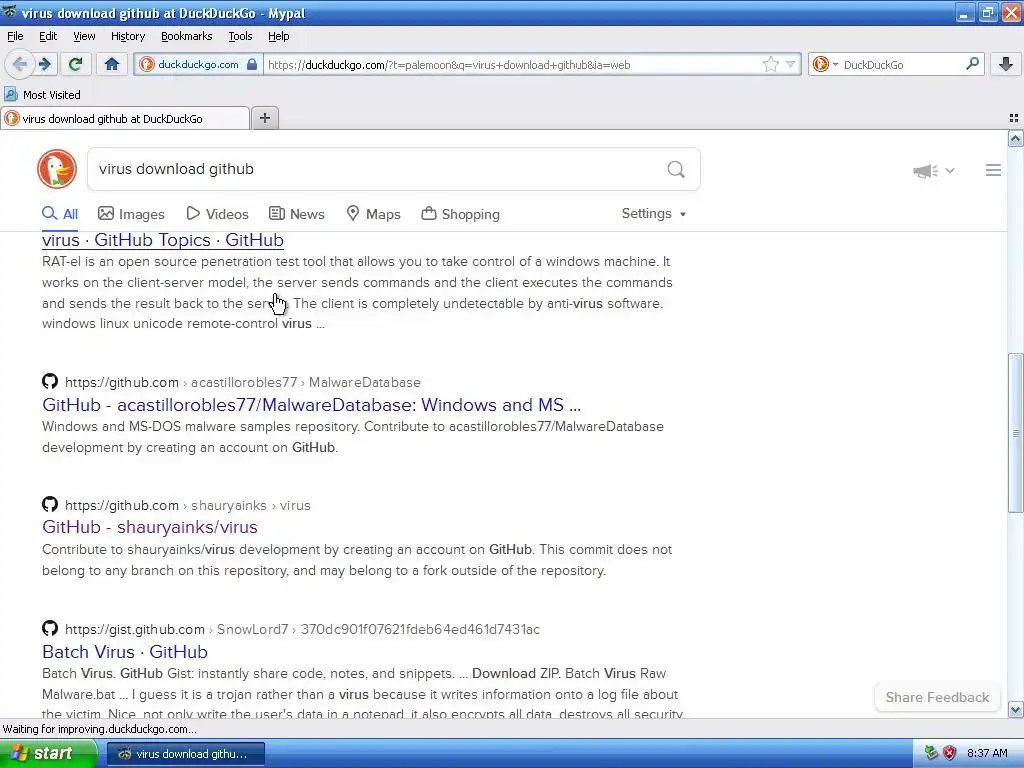The image size is (1024, 768).
Task: Select the All results tab
Action: coord(60,214)
